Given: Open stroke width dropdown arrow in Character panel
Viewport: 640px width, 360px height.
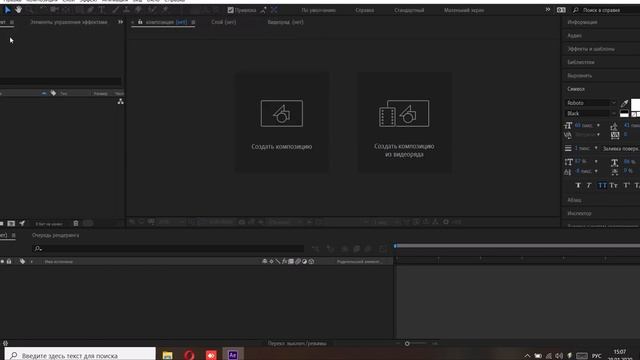Looking at the screenshot, I should [x=596, y=148].
